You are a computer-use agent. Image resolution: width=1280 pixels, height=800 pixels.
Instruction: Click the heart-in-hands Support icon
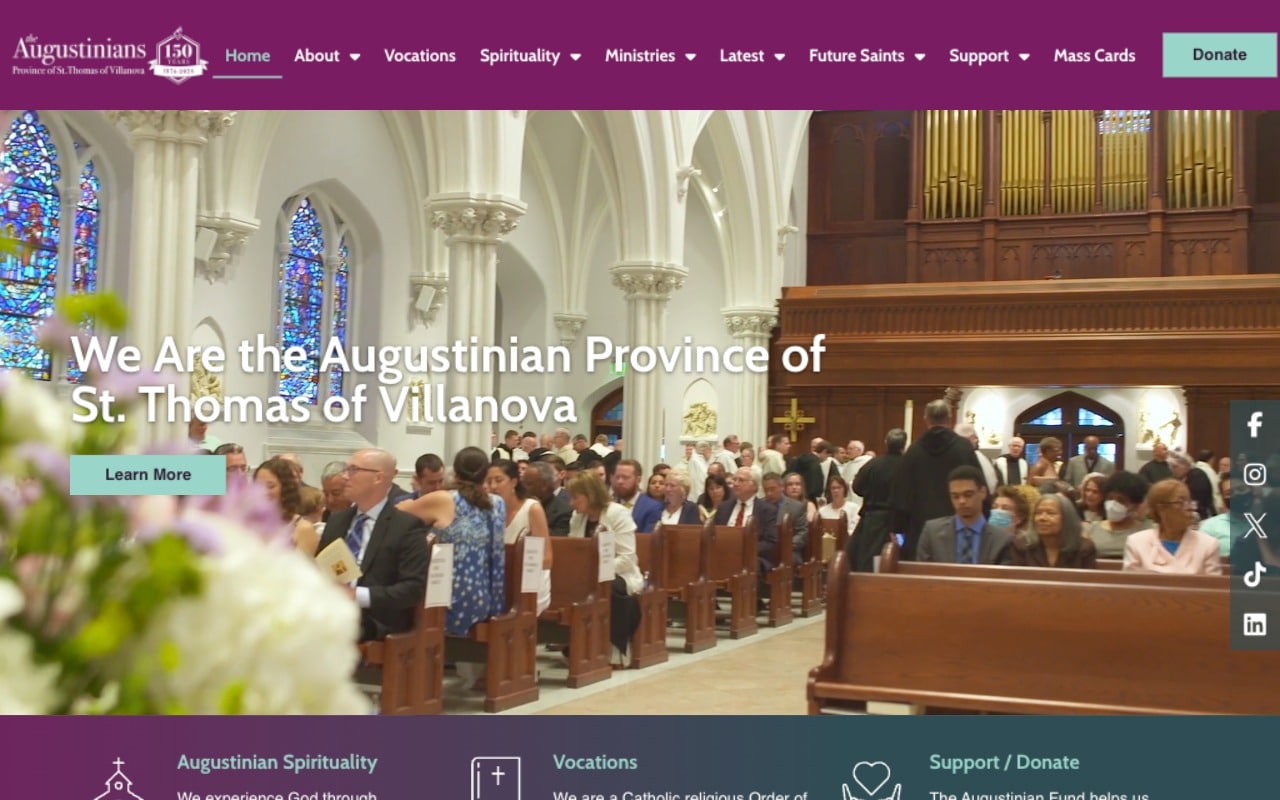[x=871, y=781]
